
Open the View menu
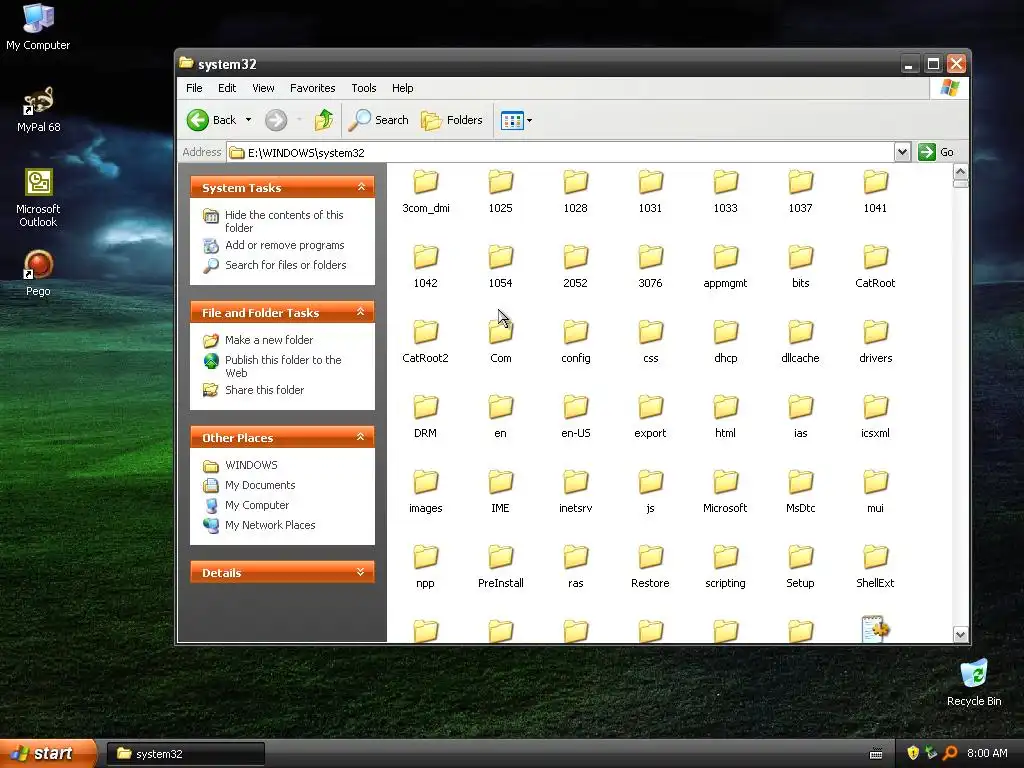tap(263, 88)
